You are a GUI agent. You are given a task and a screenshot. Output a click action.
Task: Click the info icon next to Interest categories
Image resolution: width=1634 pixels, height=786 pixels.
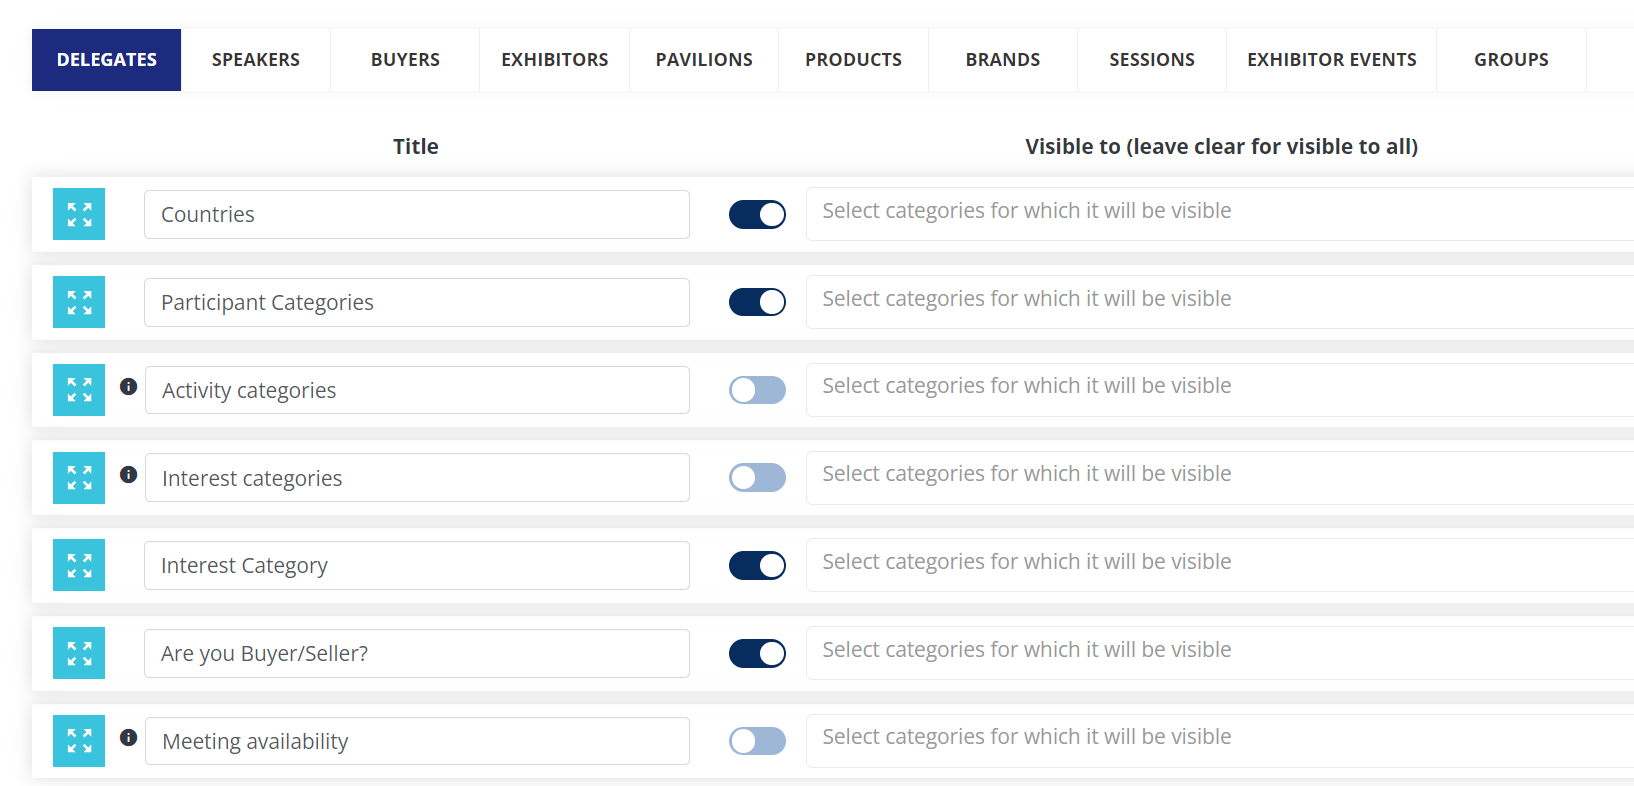[128, 474]
